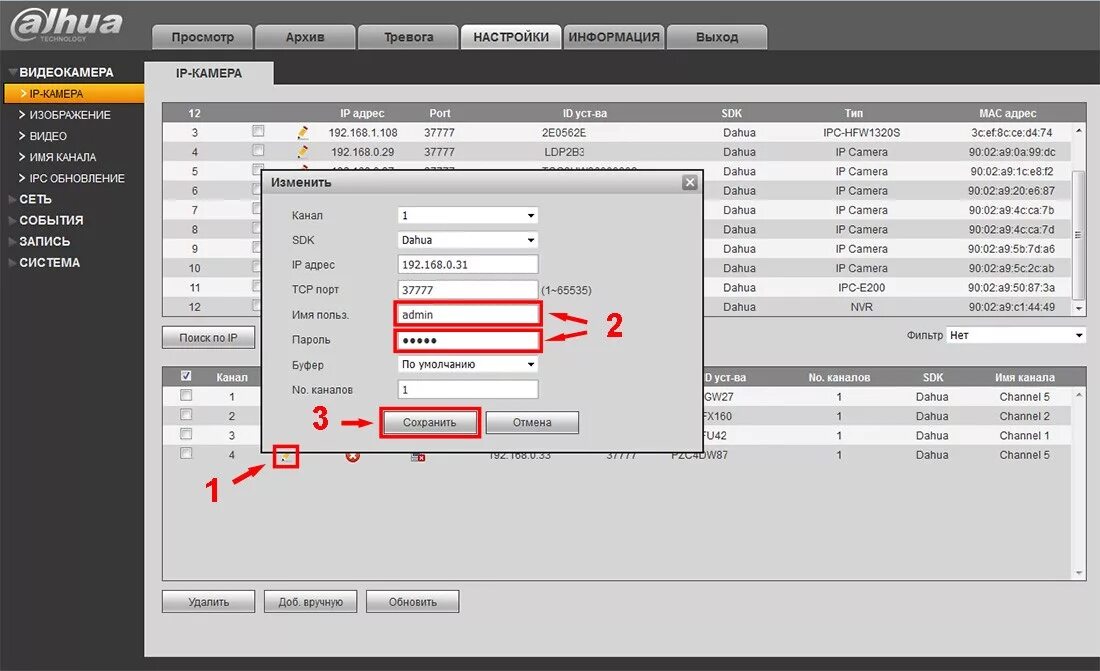The width and height of the screenshot is (1100, 671).
Task: Click the IP адрес field with 192.168.0.31
Action: tap(468, 265)
